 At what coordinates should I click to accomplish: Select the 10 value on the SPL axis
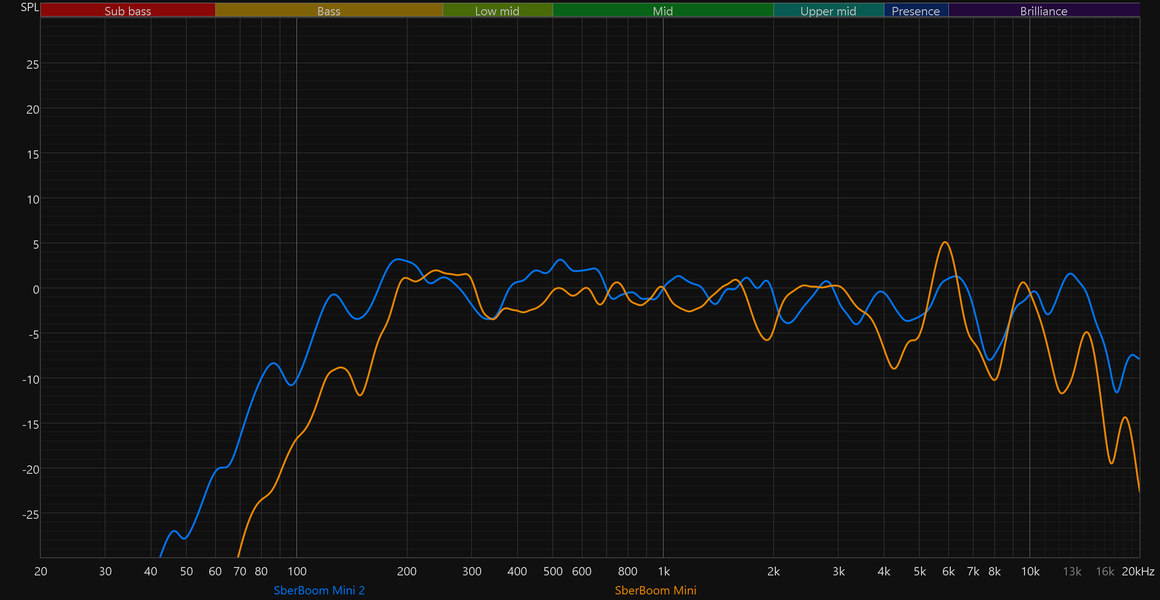(x=34, y=199)
